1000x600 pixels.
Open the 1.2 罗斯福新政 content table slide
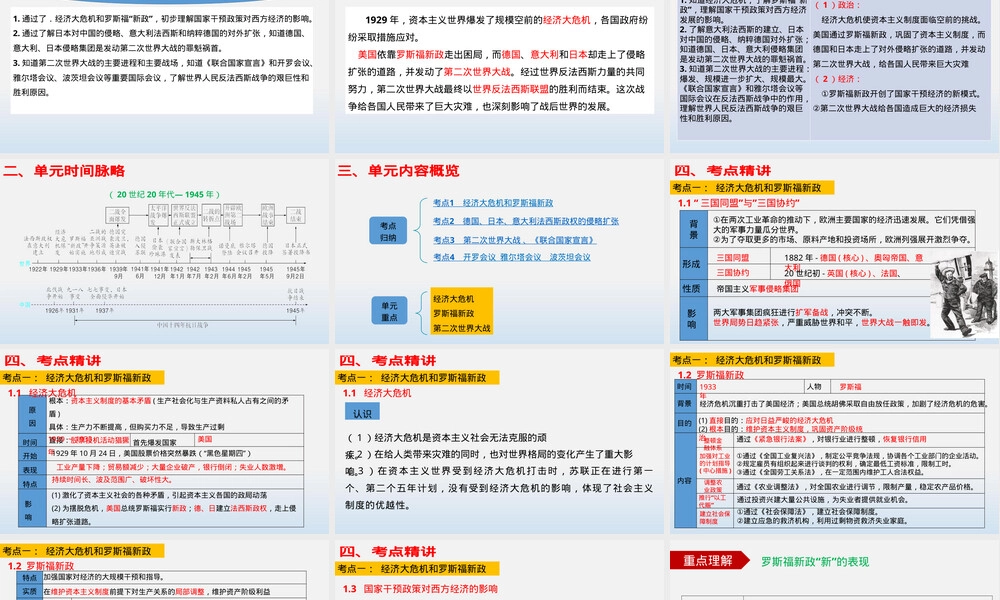(835, 441)
